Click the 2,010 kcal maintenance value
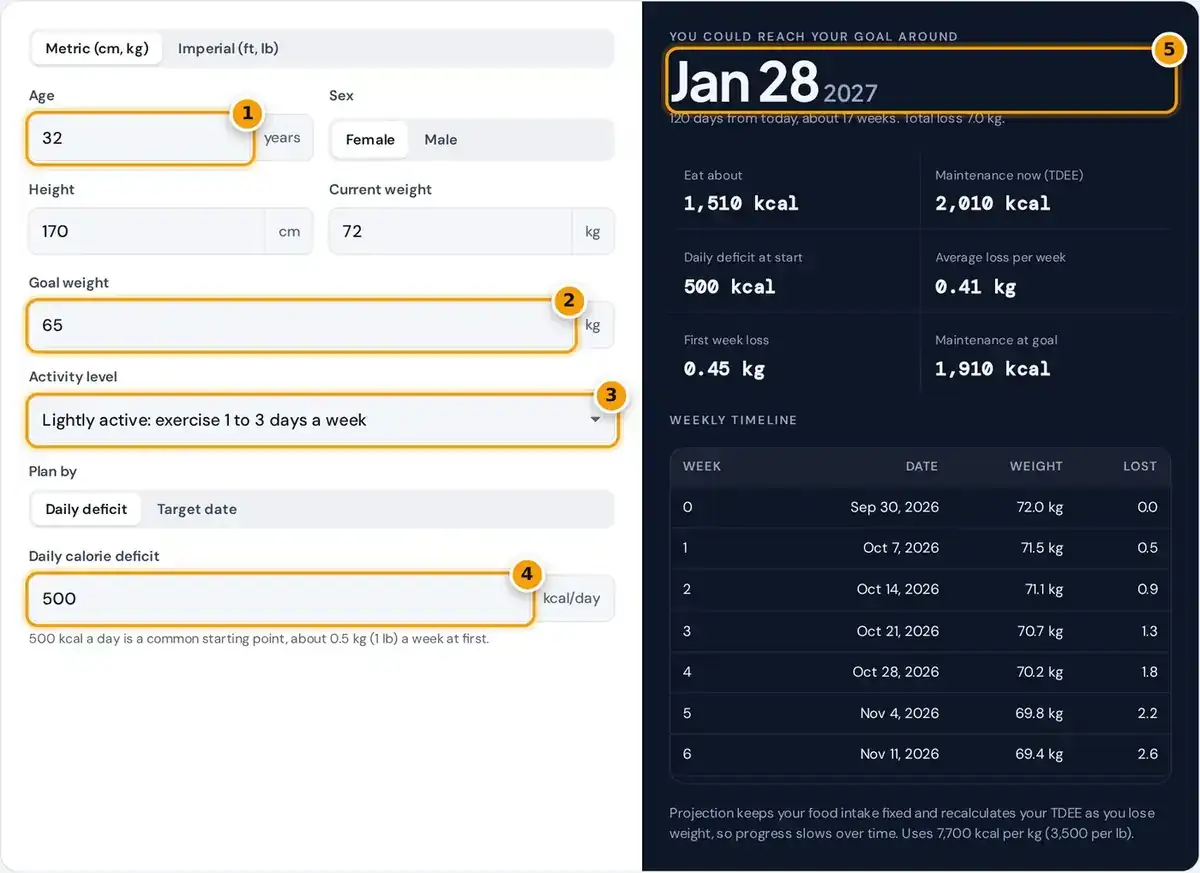Image resolution: width=1200 pixels, height=873 pixels. point(992,204)
